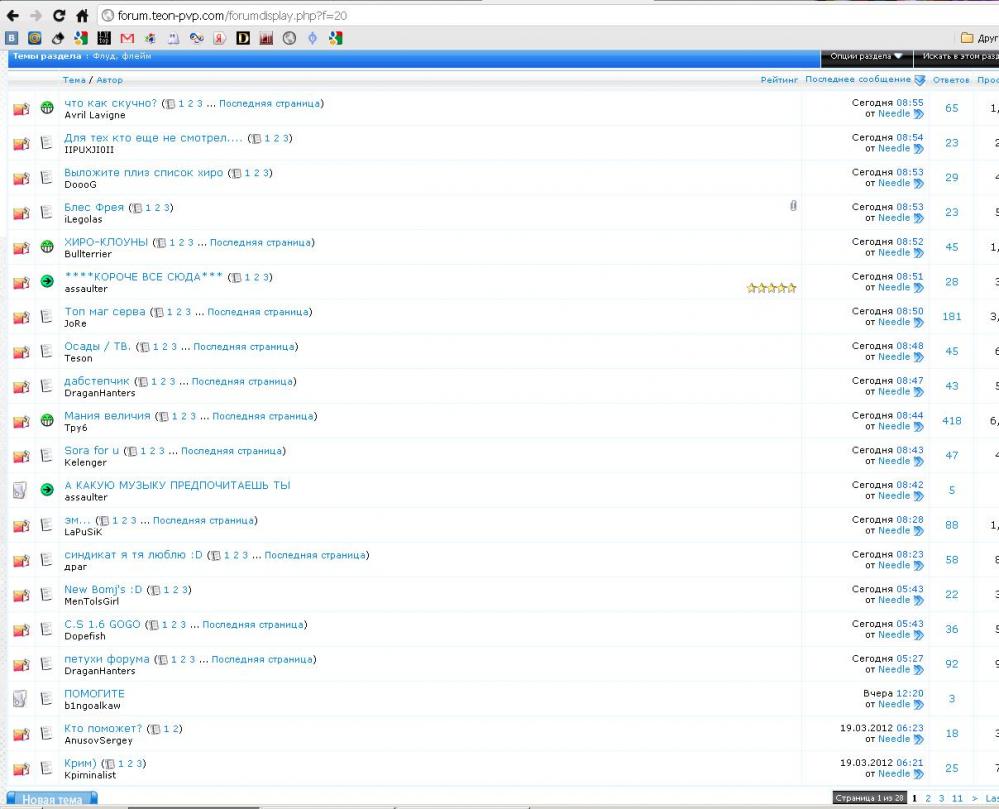Open 'Последняя страница' of ХИРО-КЛОУНЫ thread
This screenshot has height=809, width=999.
point(260,242)
